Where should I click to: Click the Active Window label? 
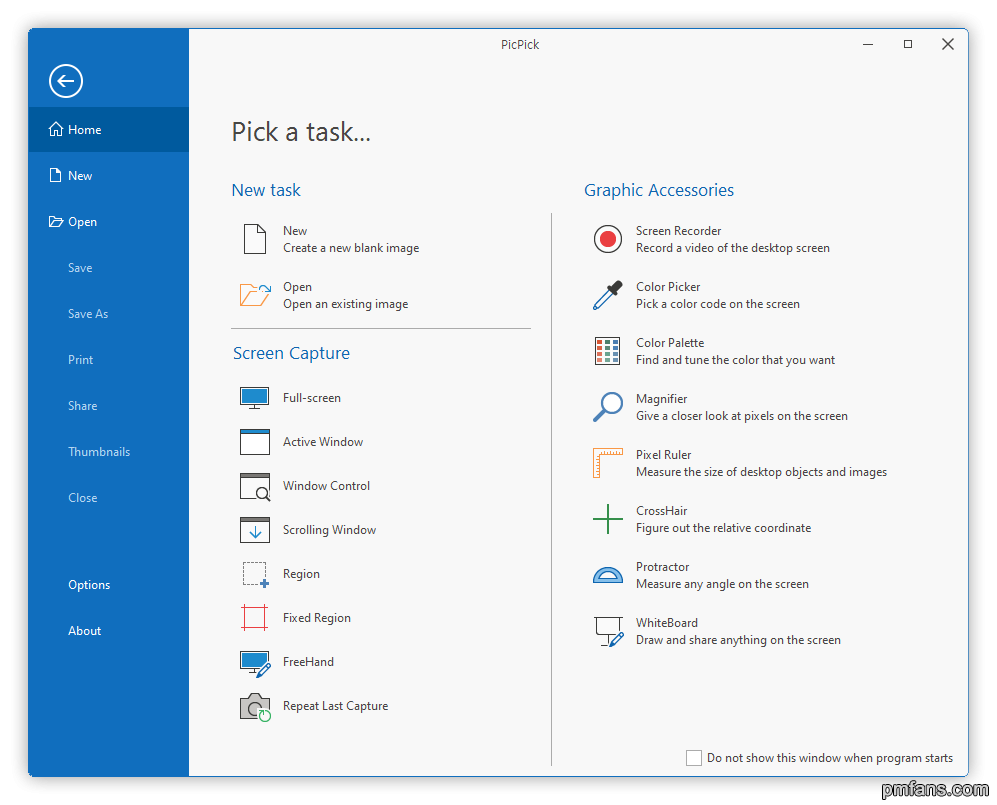coord(323,442)
